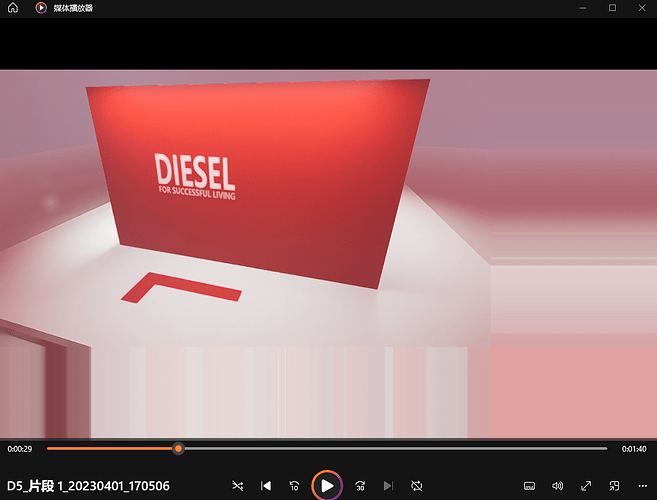Screen dimensions: 657x500
Task: Switch to full screen view
Action: coord(586,486)
